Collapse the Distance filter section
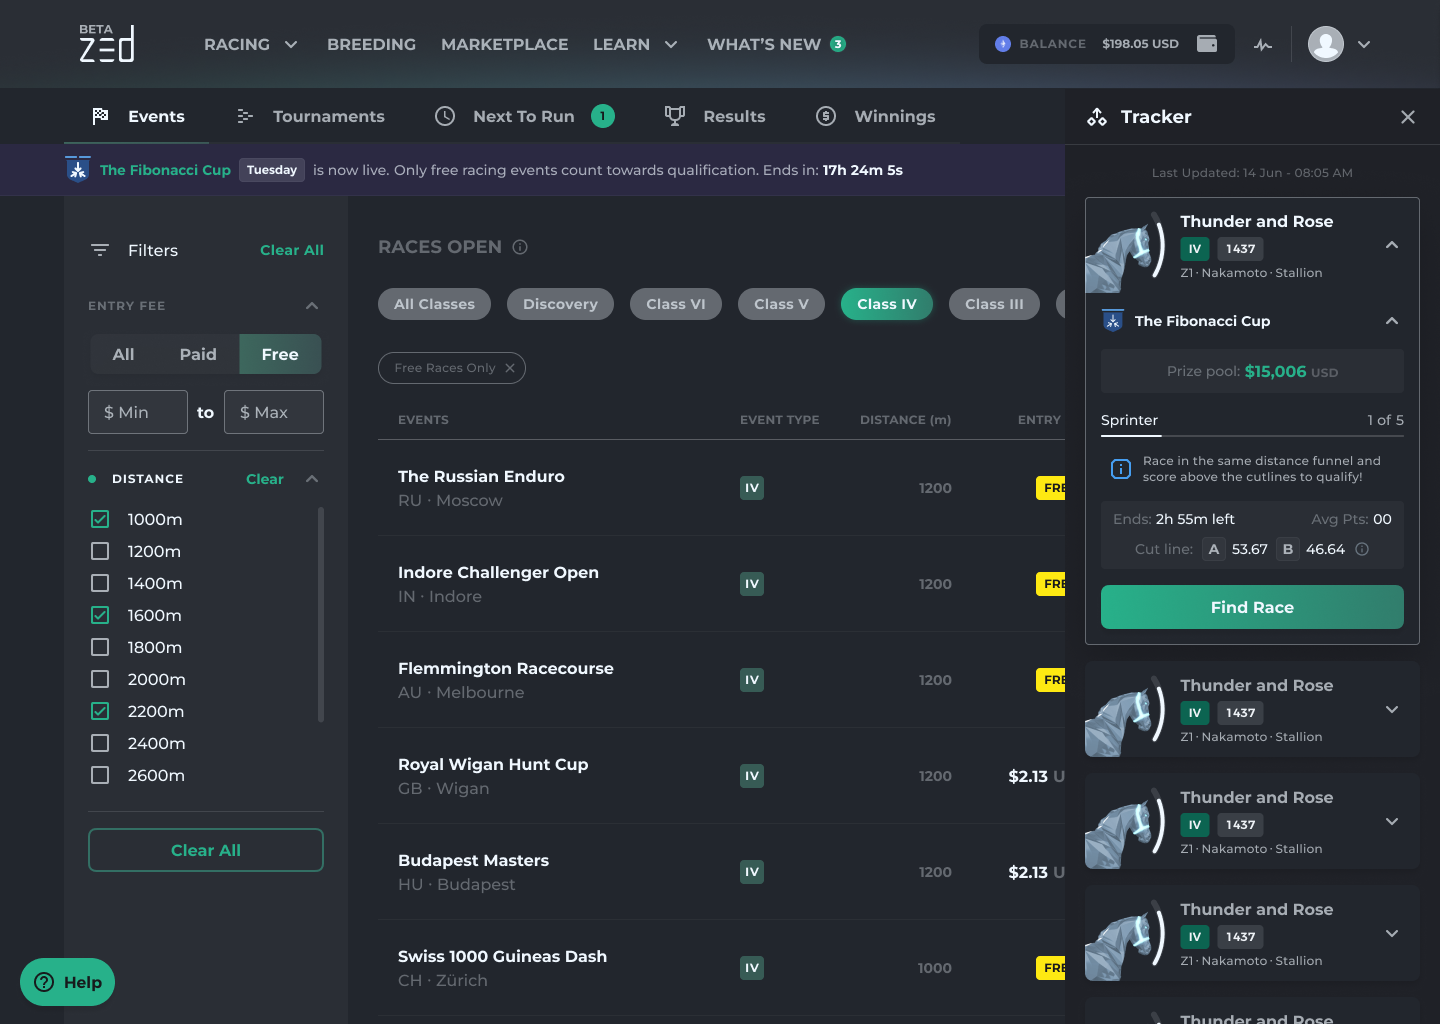This screenshot has height=1024, width=1440. click(312, 479)
